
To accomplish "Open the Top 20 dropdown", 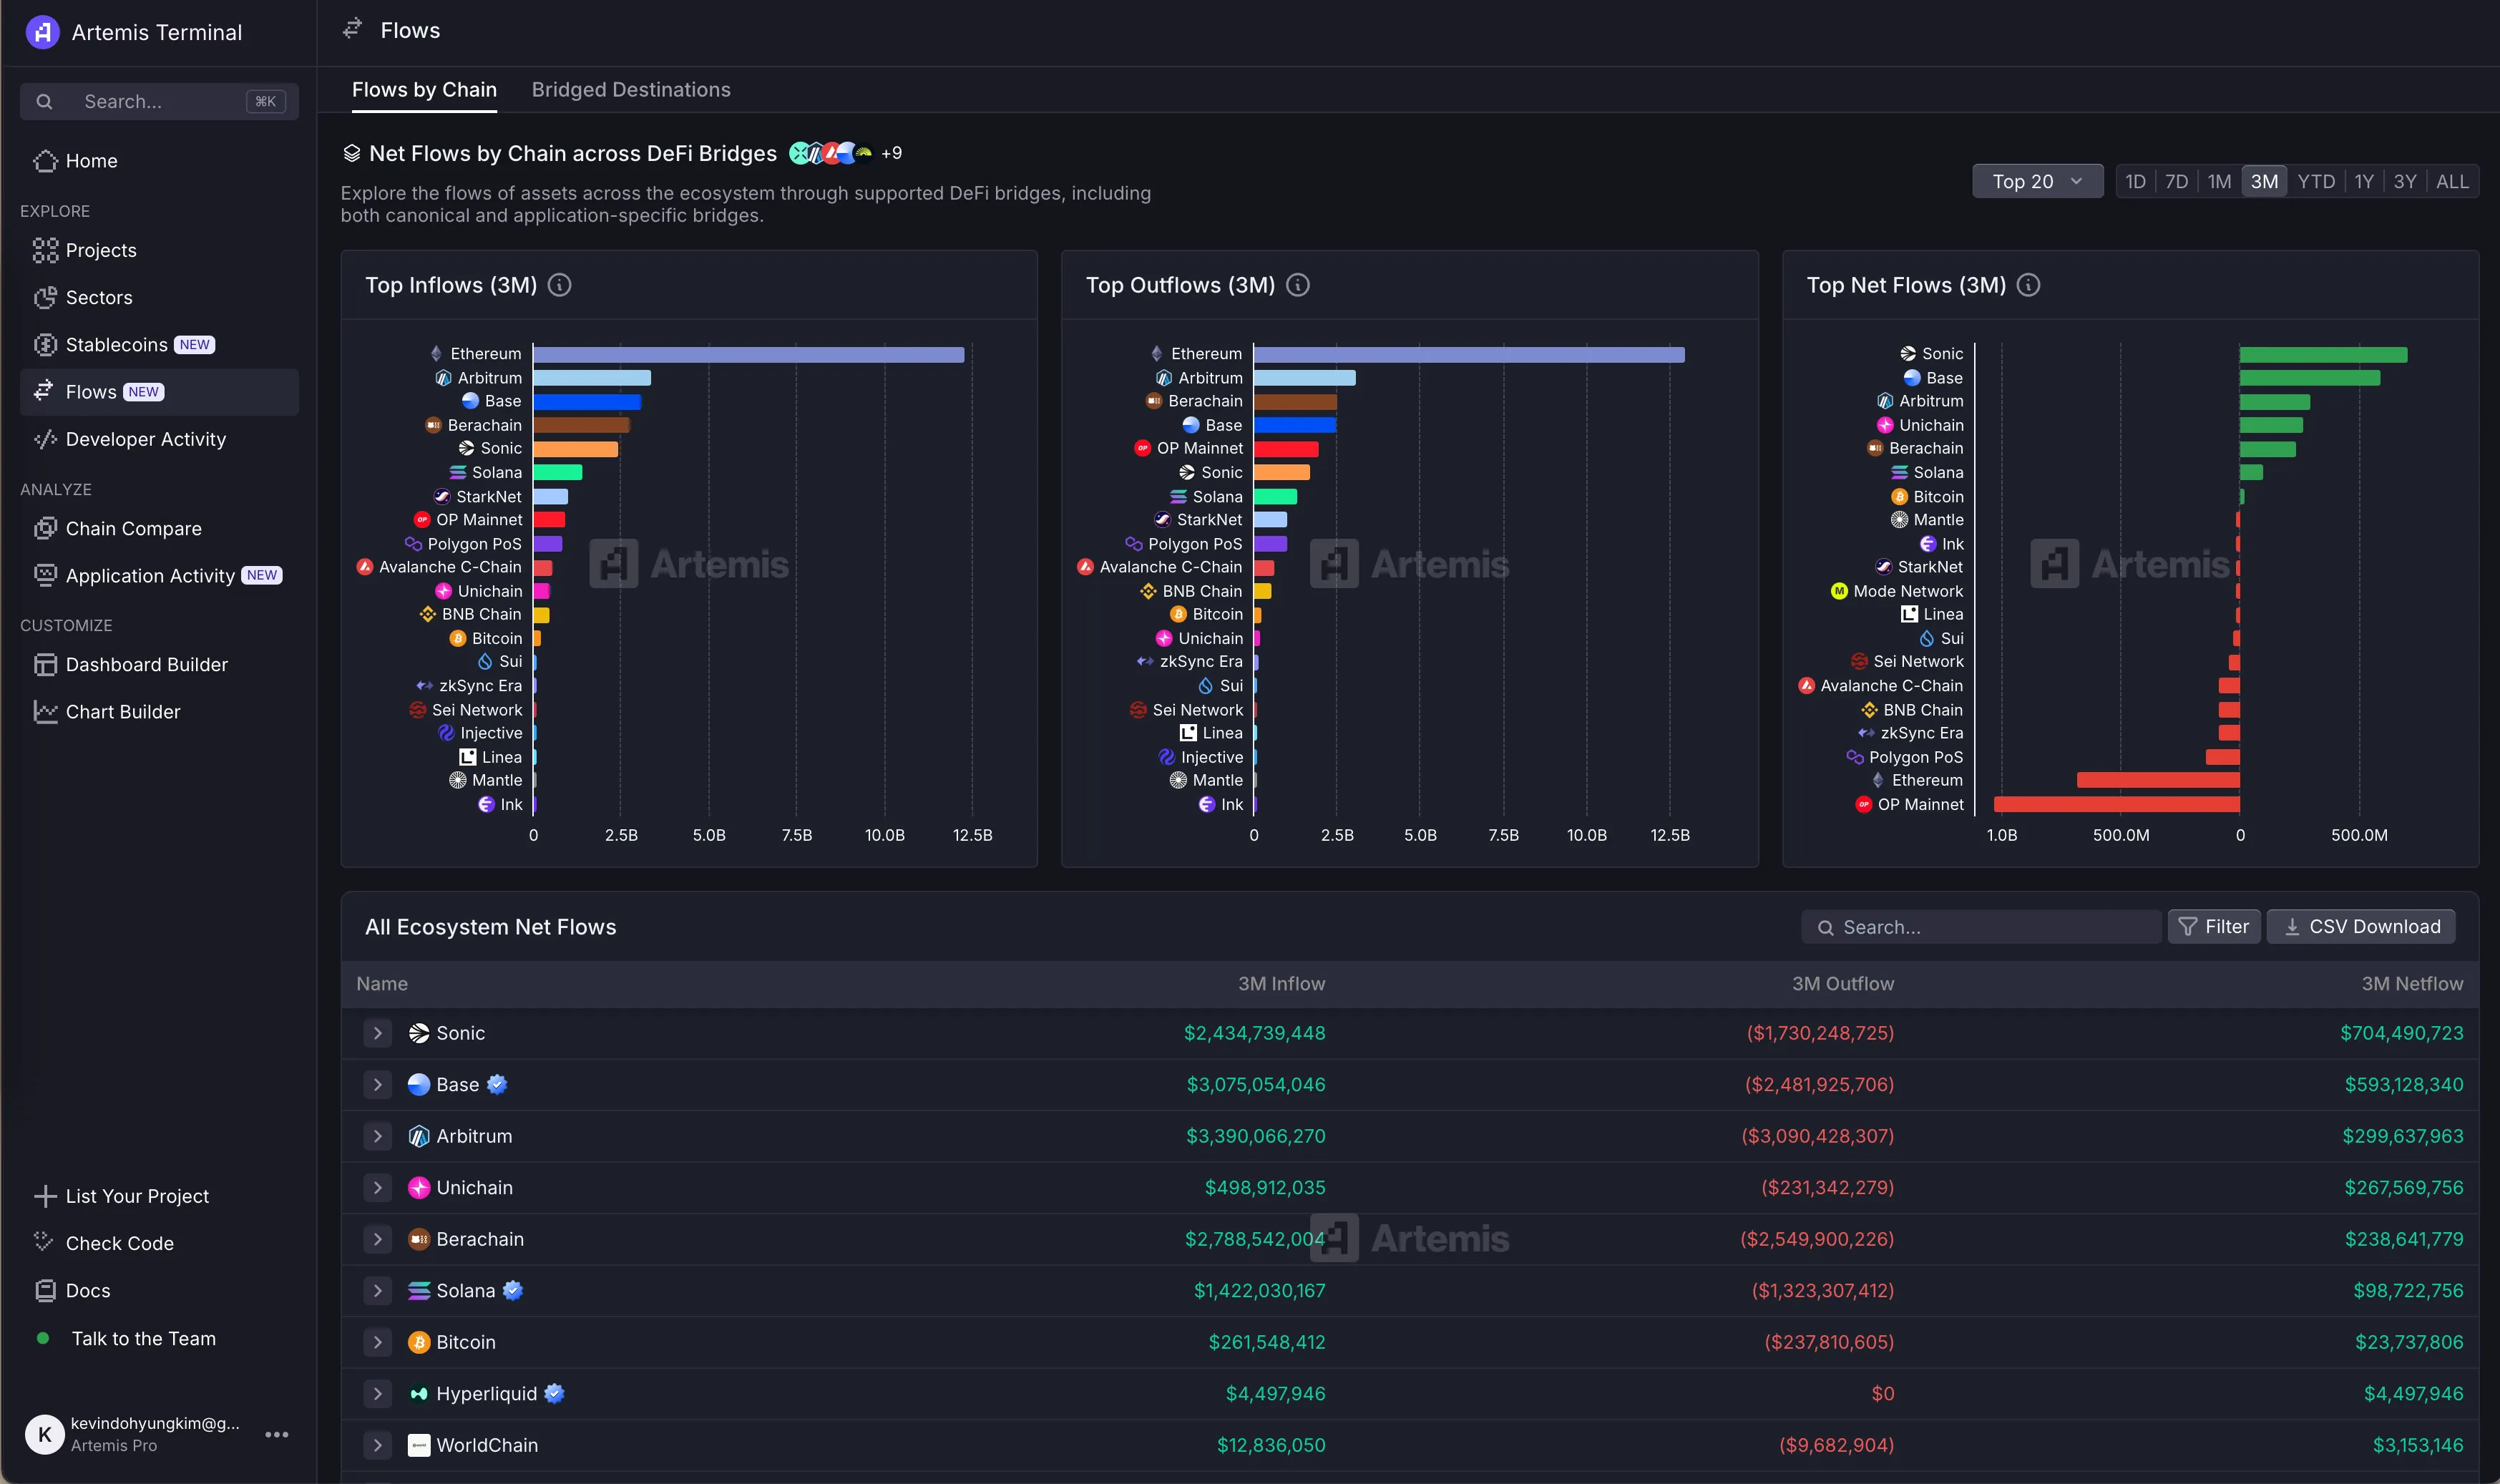I will click(2036, 181).
